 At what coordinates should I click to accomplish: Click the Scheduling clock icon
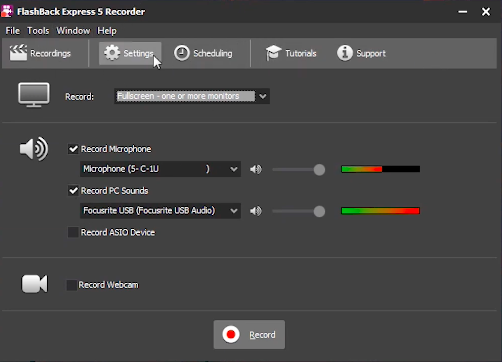click(x=182, y=53)
